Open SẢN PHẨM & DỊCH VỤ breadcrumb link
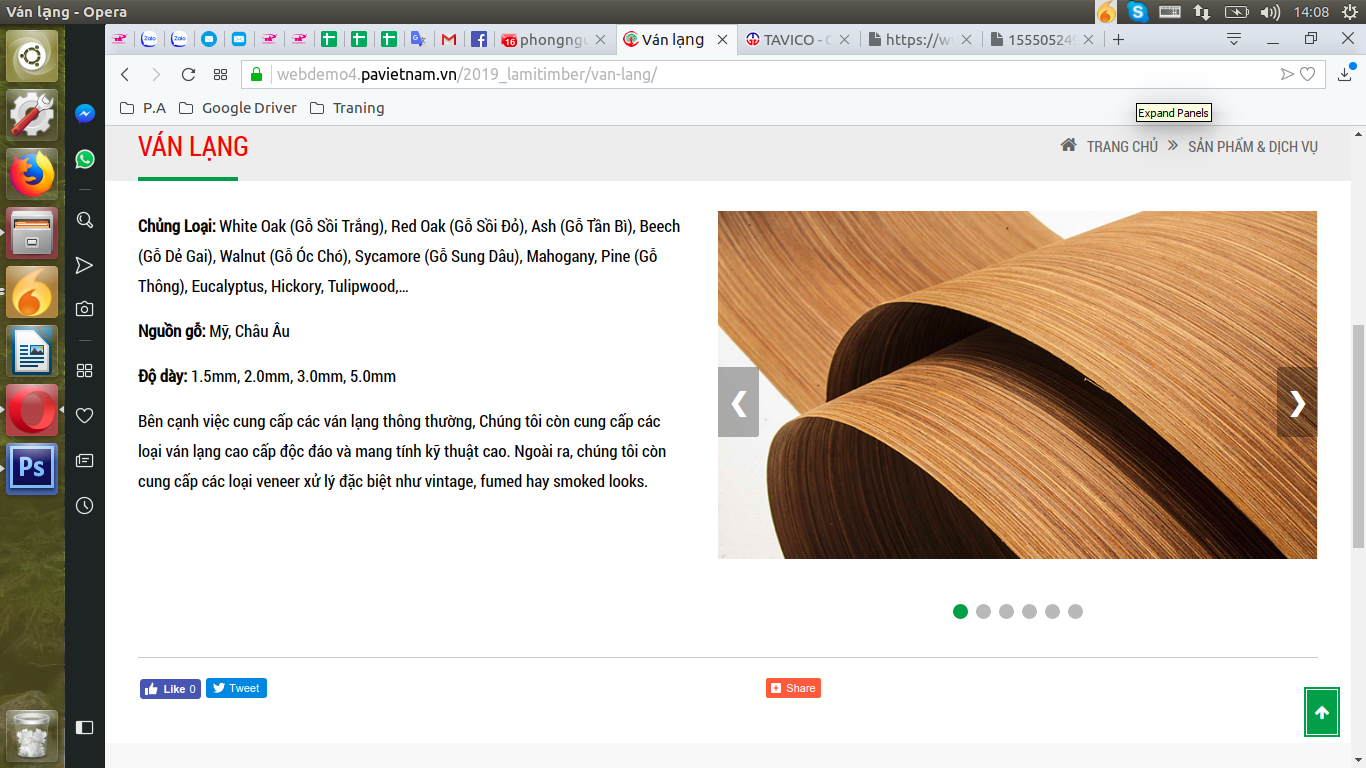 coord(1253,146)
